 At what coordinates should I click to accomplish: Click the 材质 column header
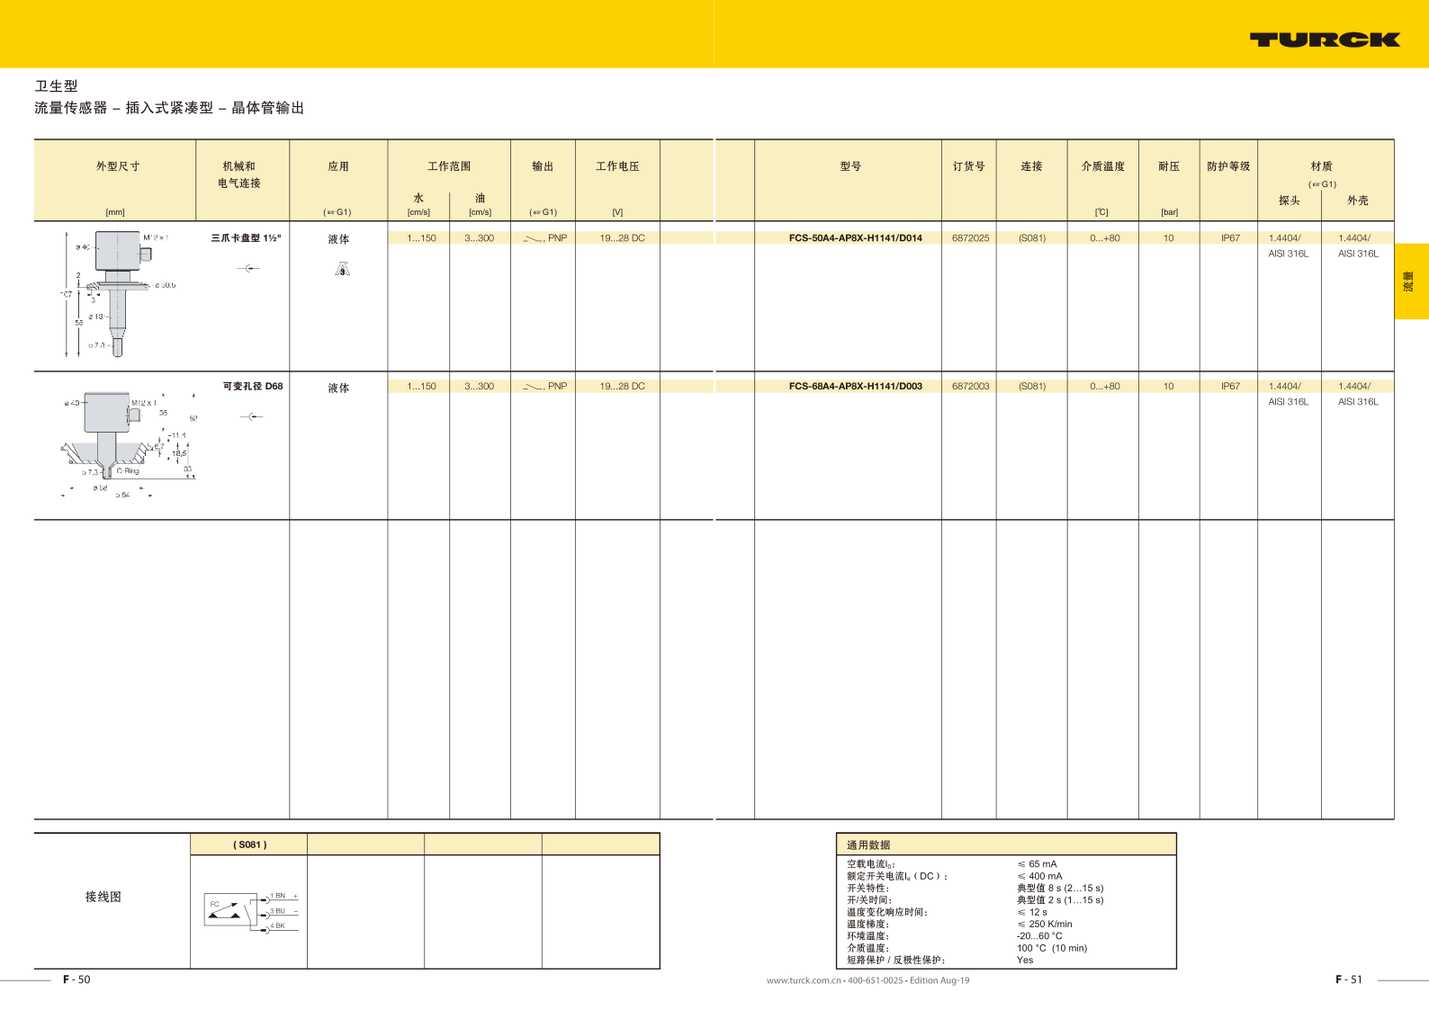tap(1322, 166)
